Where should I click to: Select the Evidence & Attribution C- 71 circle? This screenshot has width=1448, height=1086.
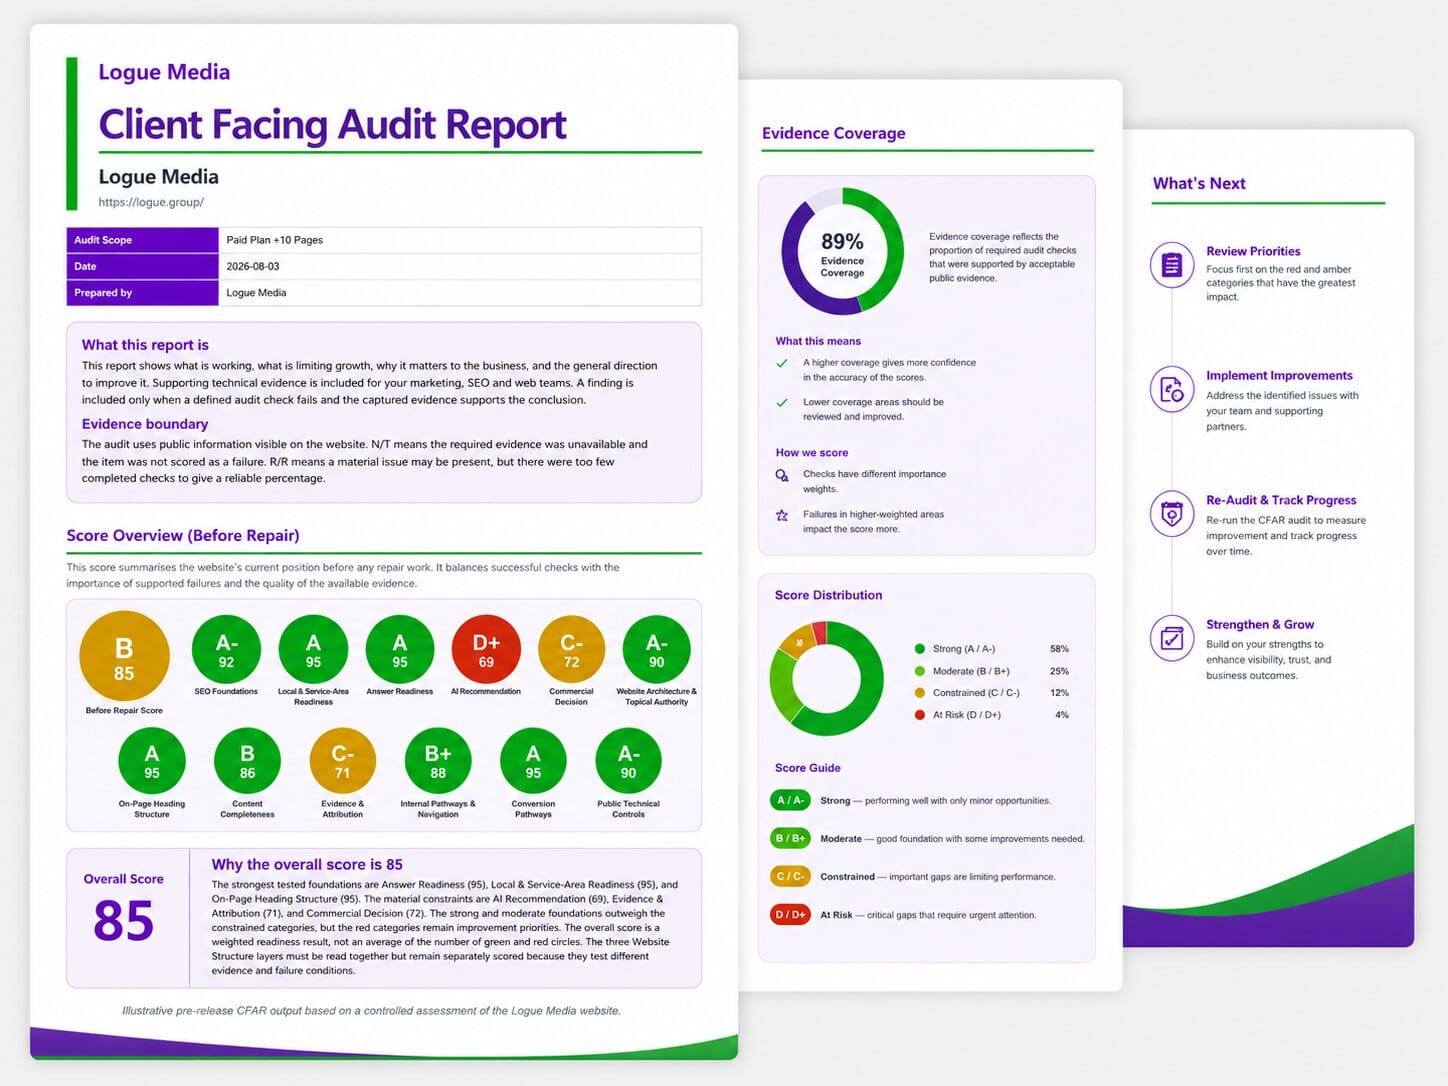tap(343, 761)
